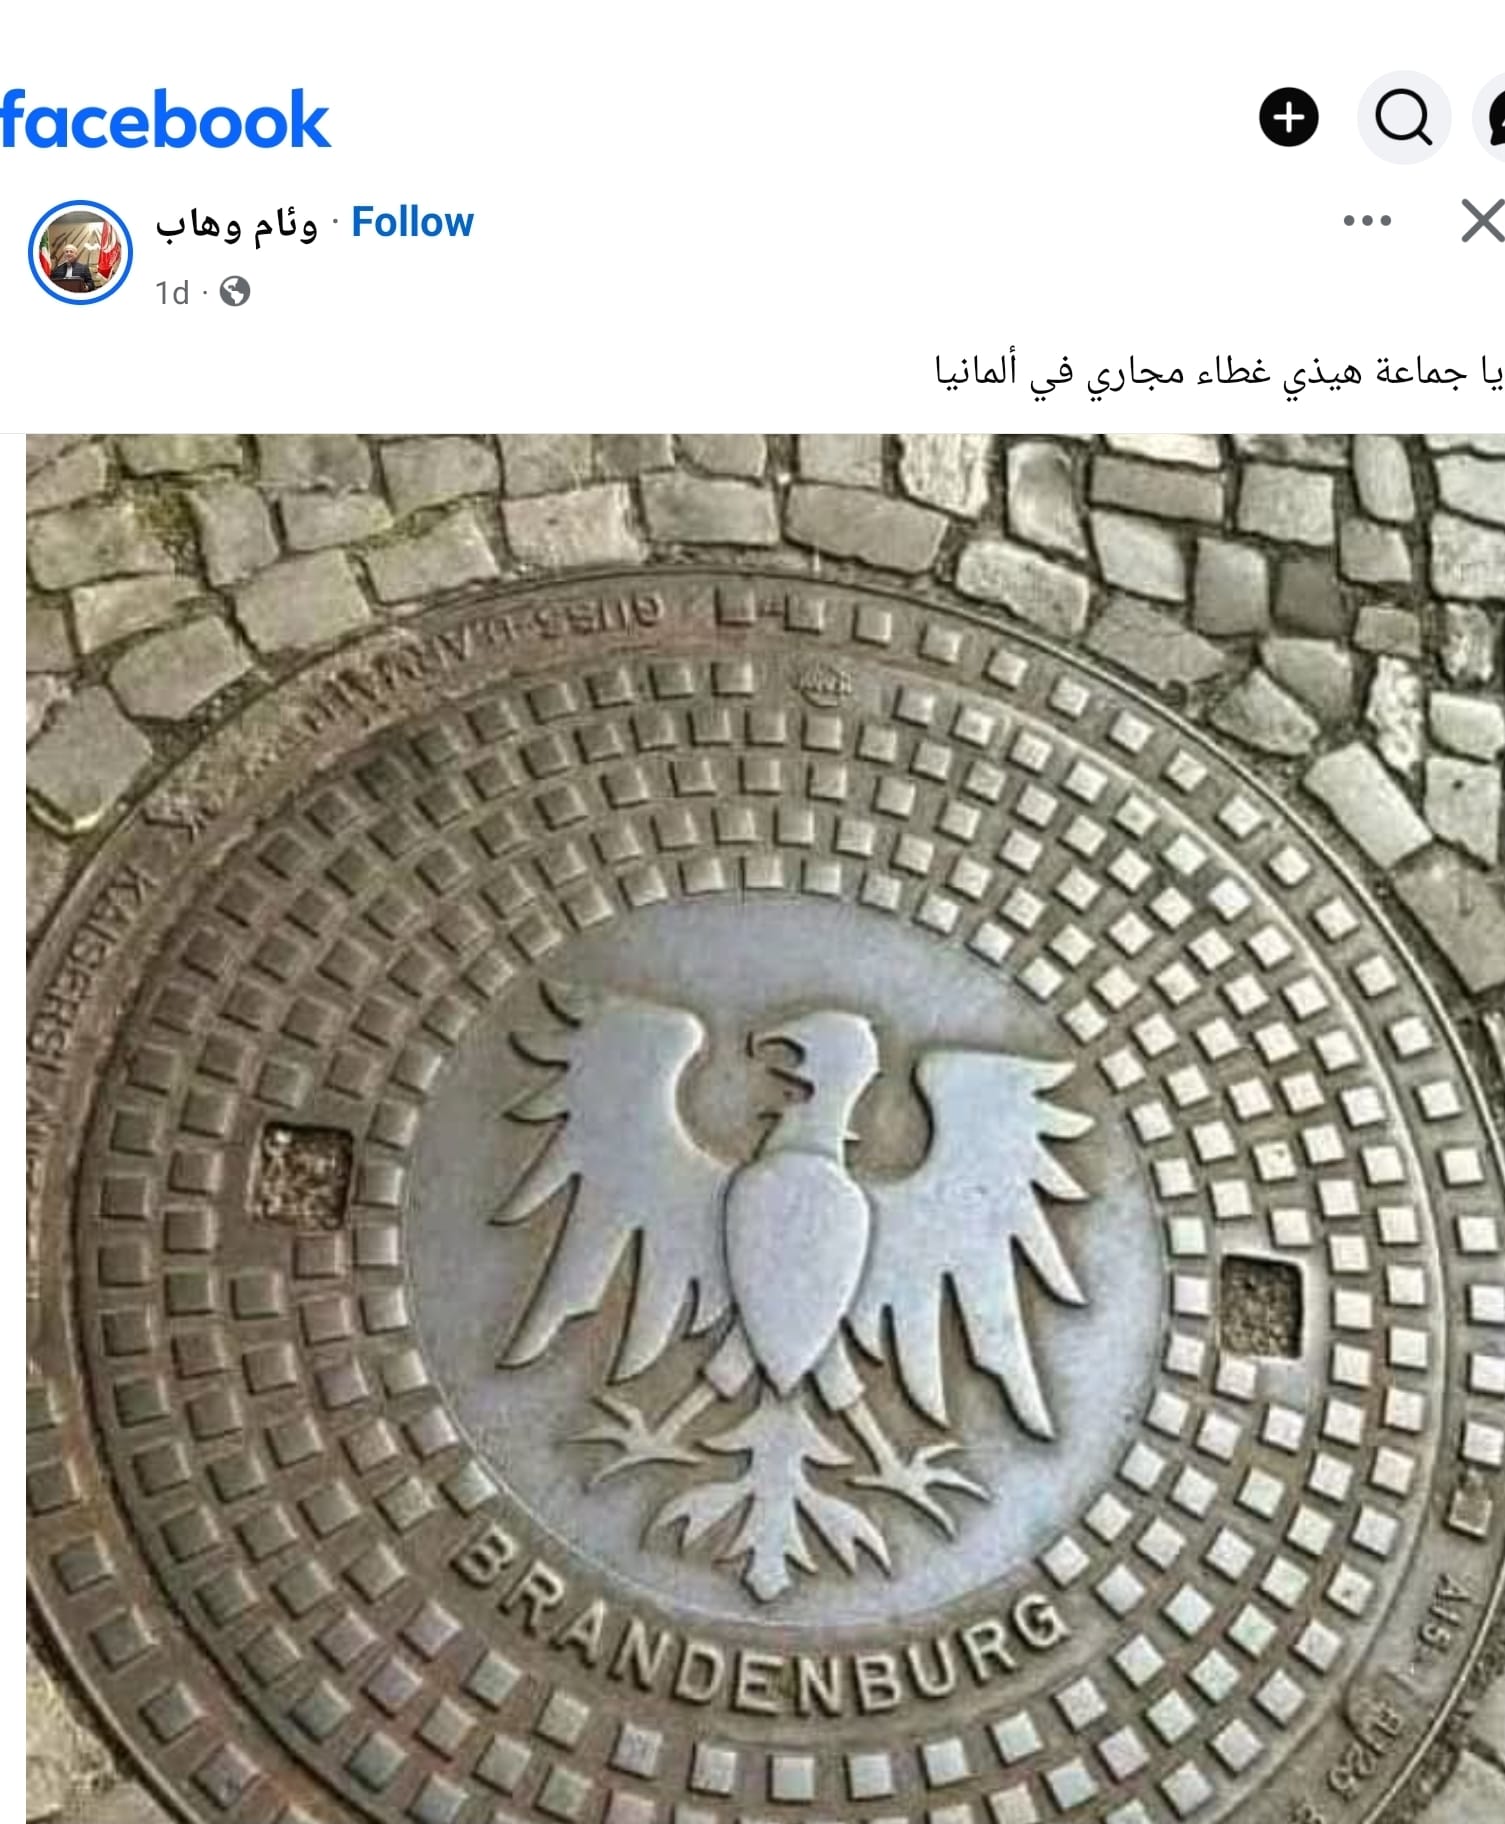Image resolution: width=1505 pixels, height=1824 pixels.
Task: Follow وئام وهاب
Action: pyautogui.click(x=412, y=222)
